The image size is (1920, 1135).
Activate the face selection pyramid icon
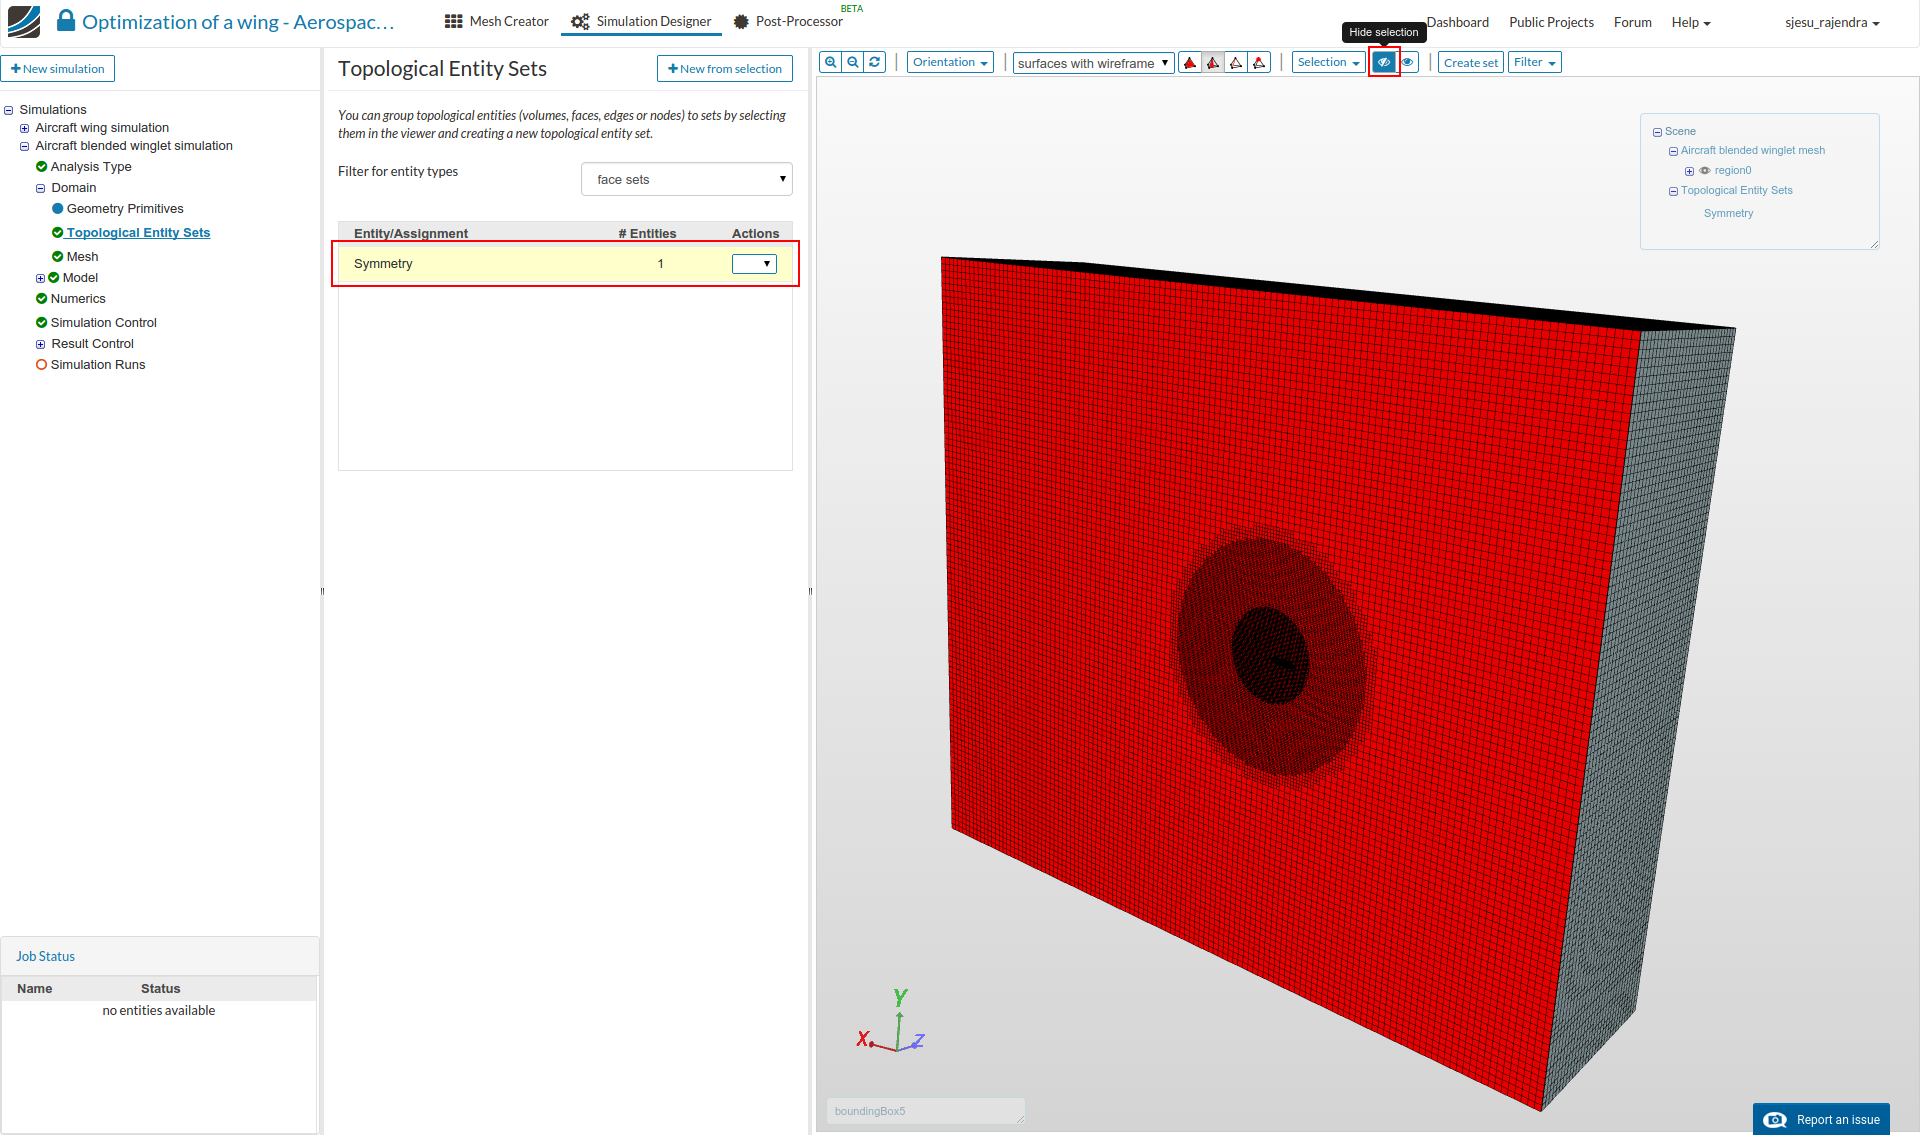(1213, 63)
